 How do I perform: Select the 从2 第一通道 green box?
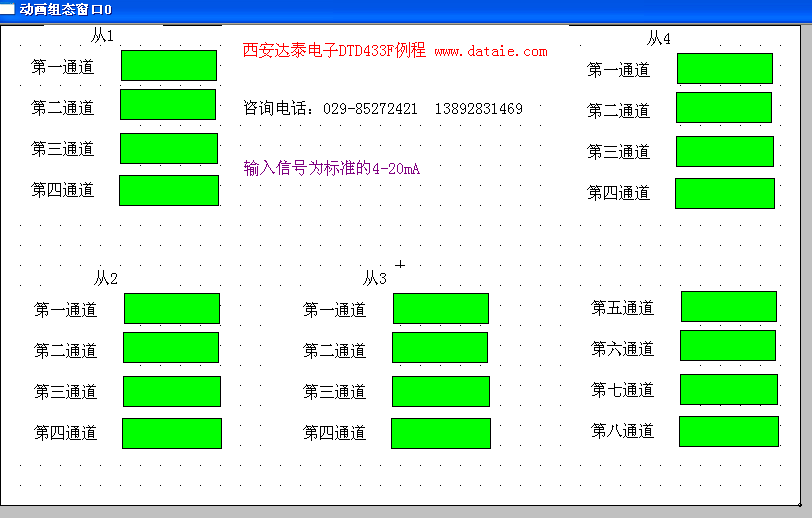(172, 309)
